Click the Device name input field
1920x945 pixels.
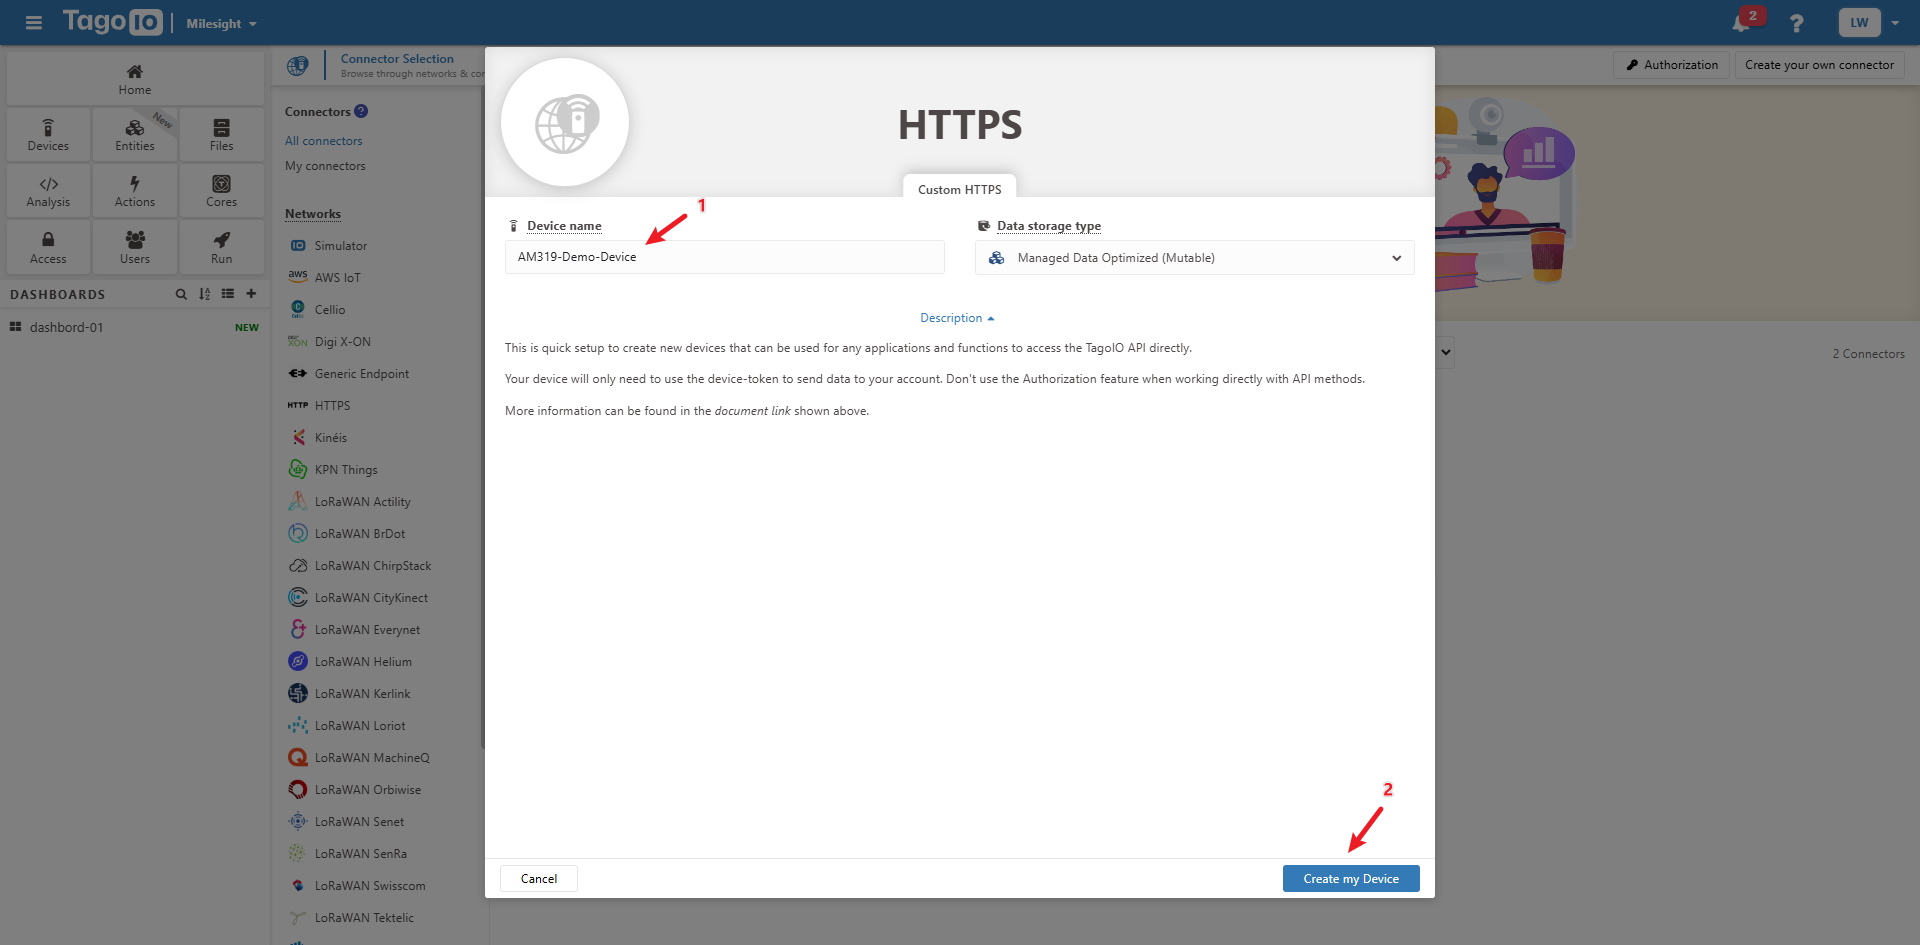[x=725, y=257]
